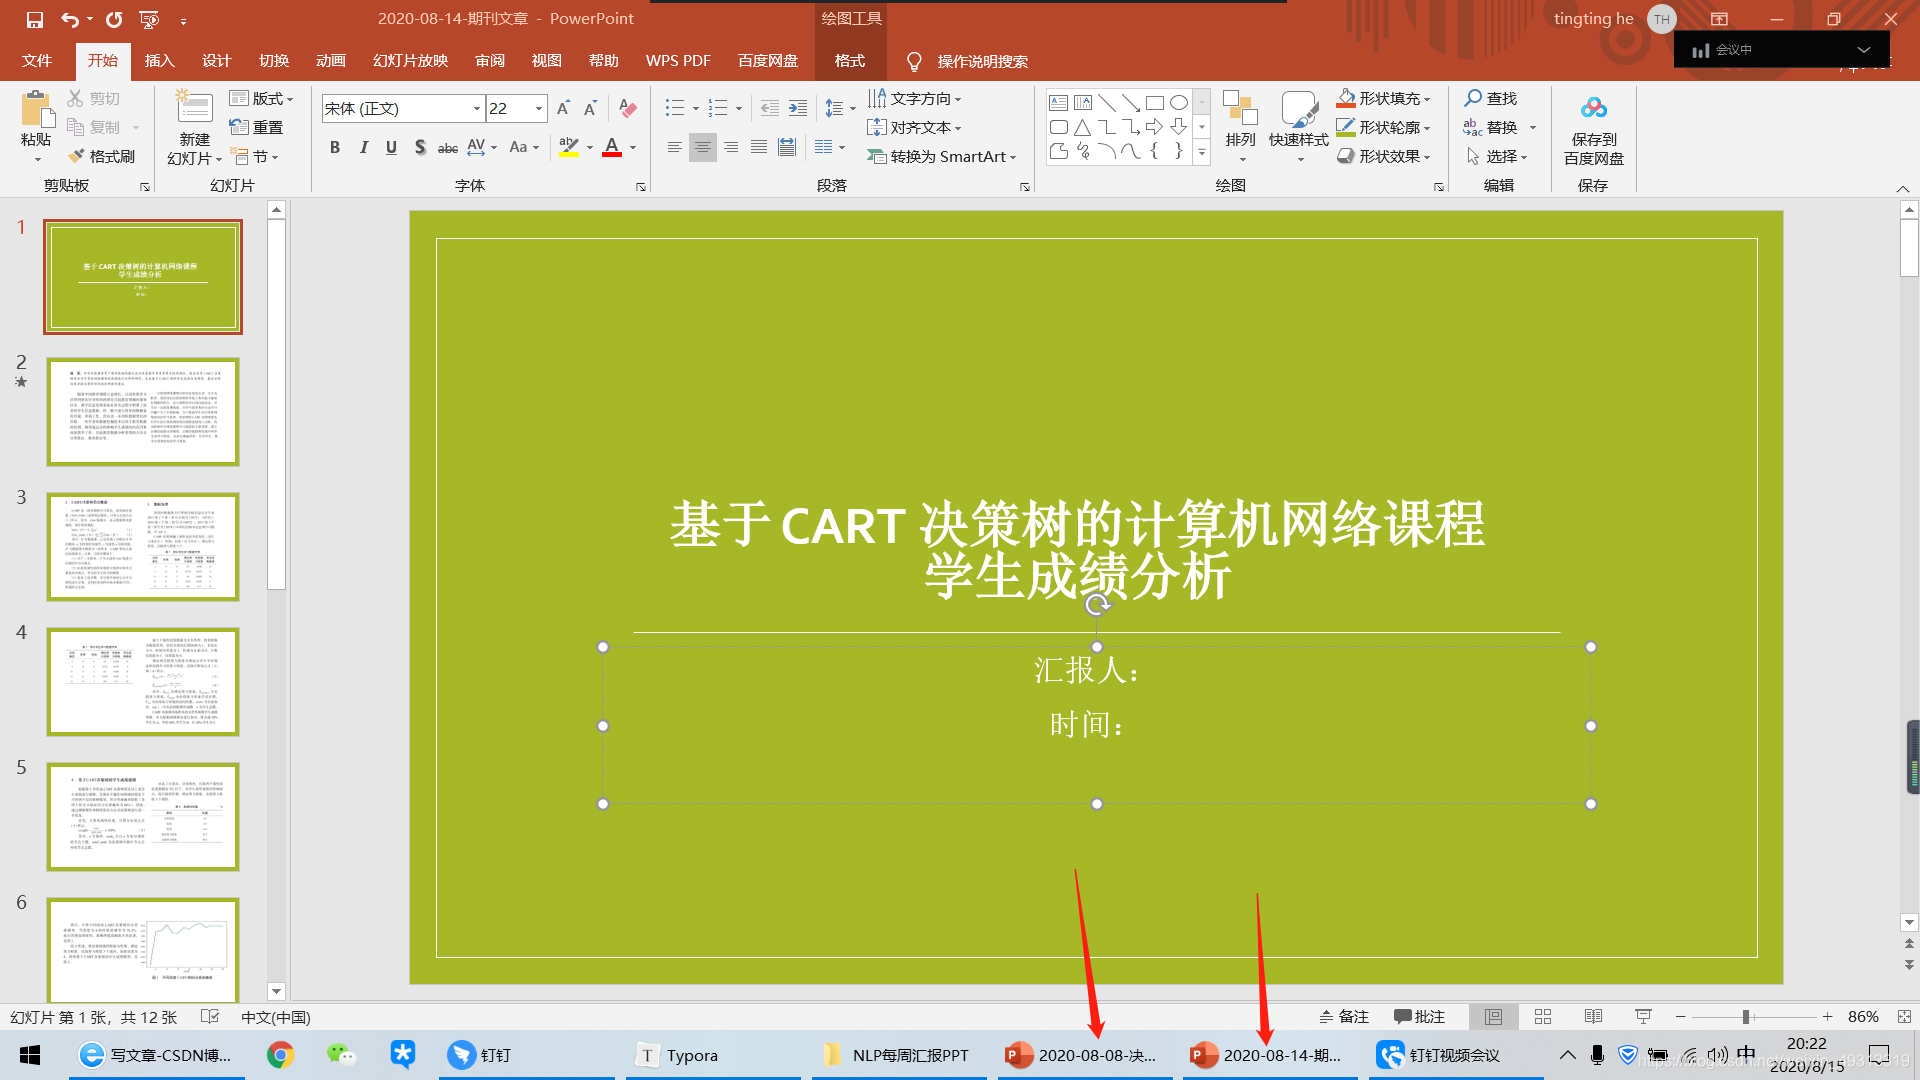Click the Clear All Formatting eraser icon
Screen dimensions: 1920x1080
point(628,108)
